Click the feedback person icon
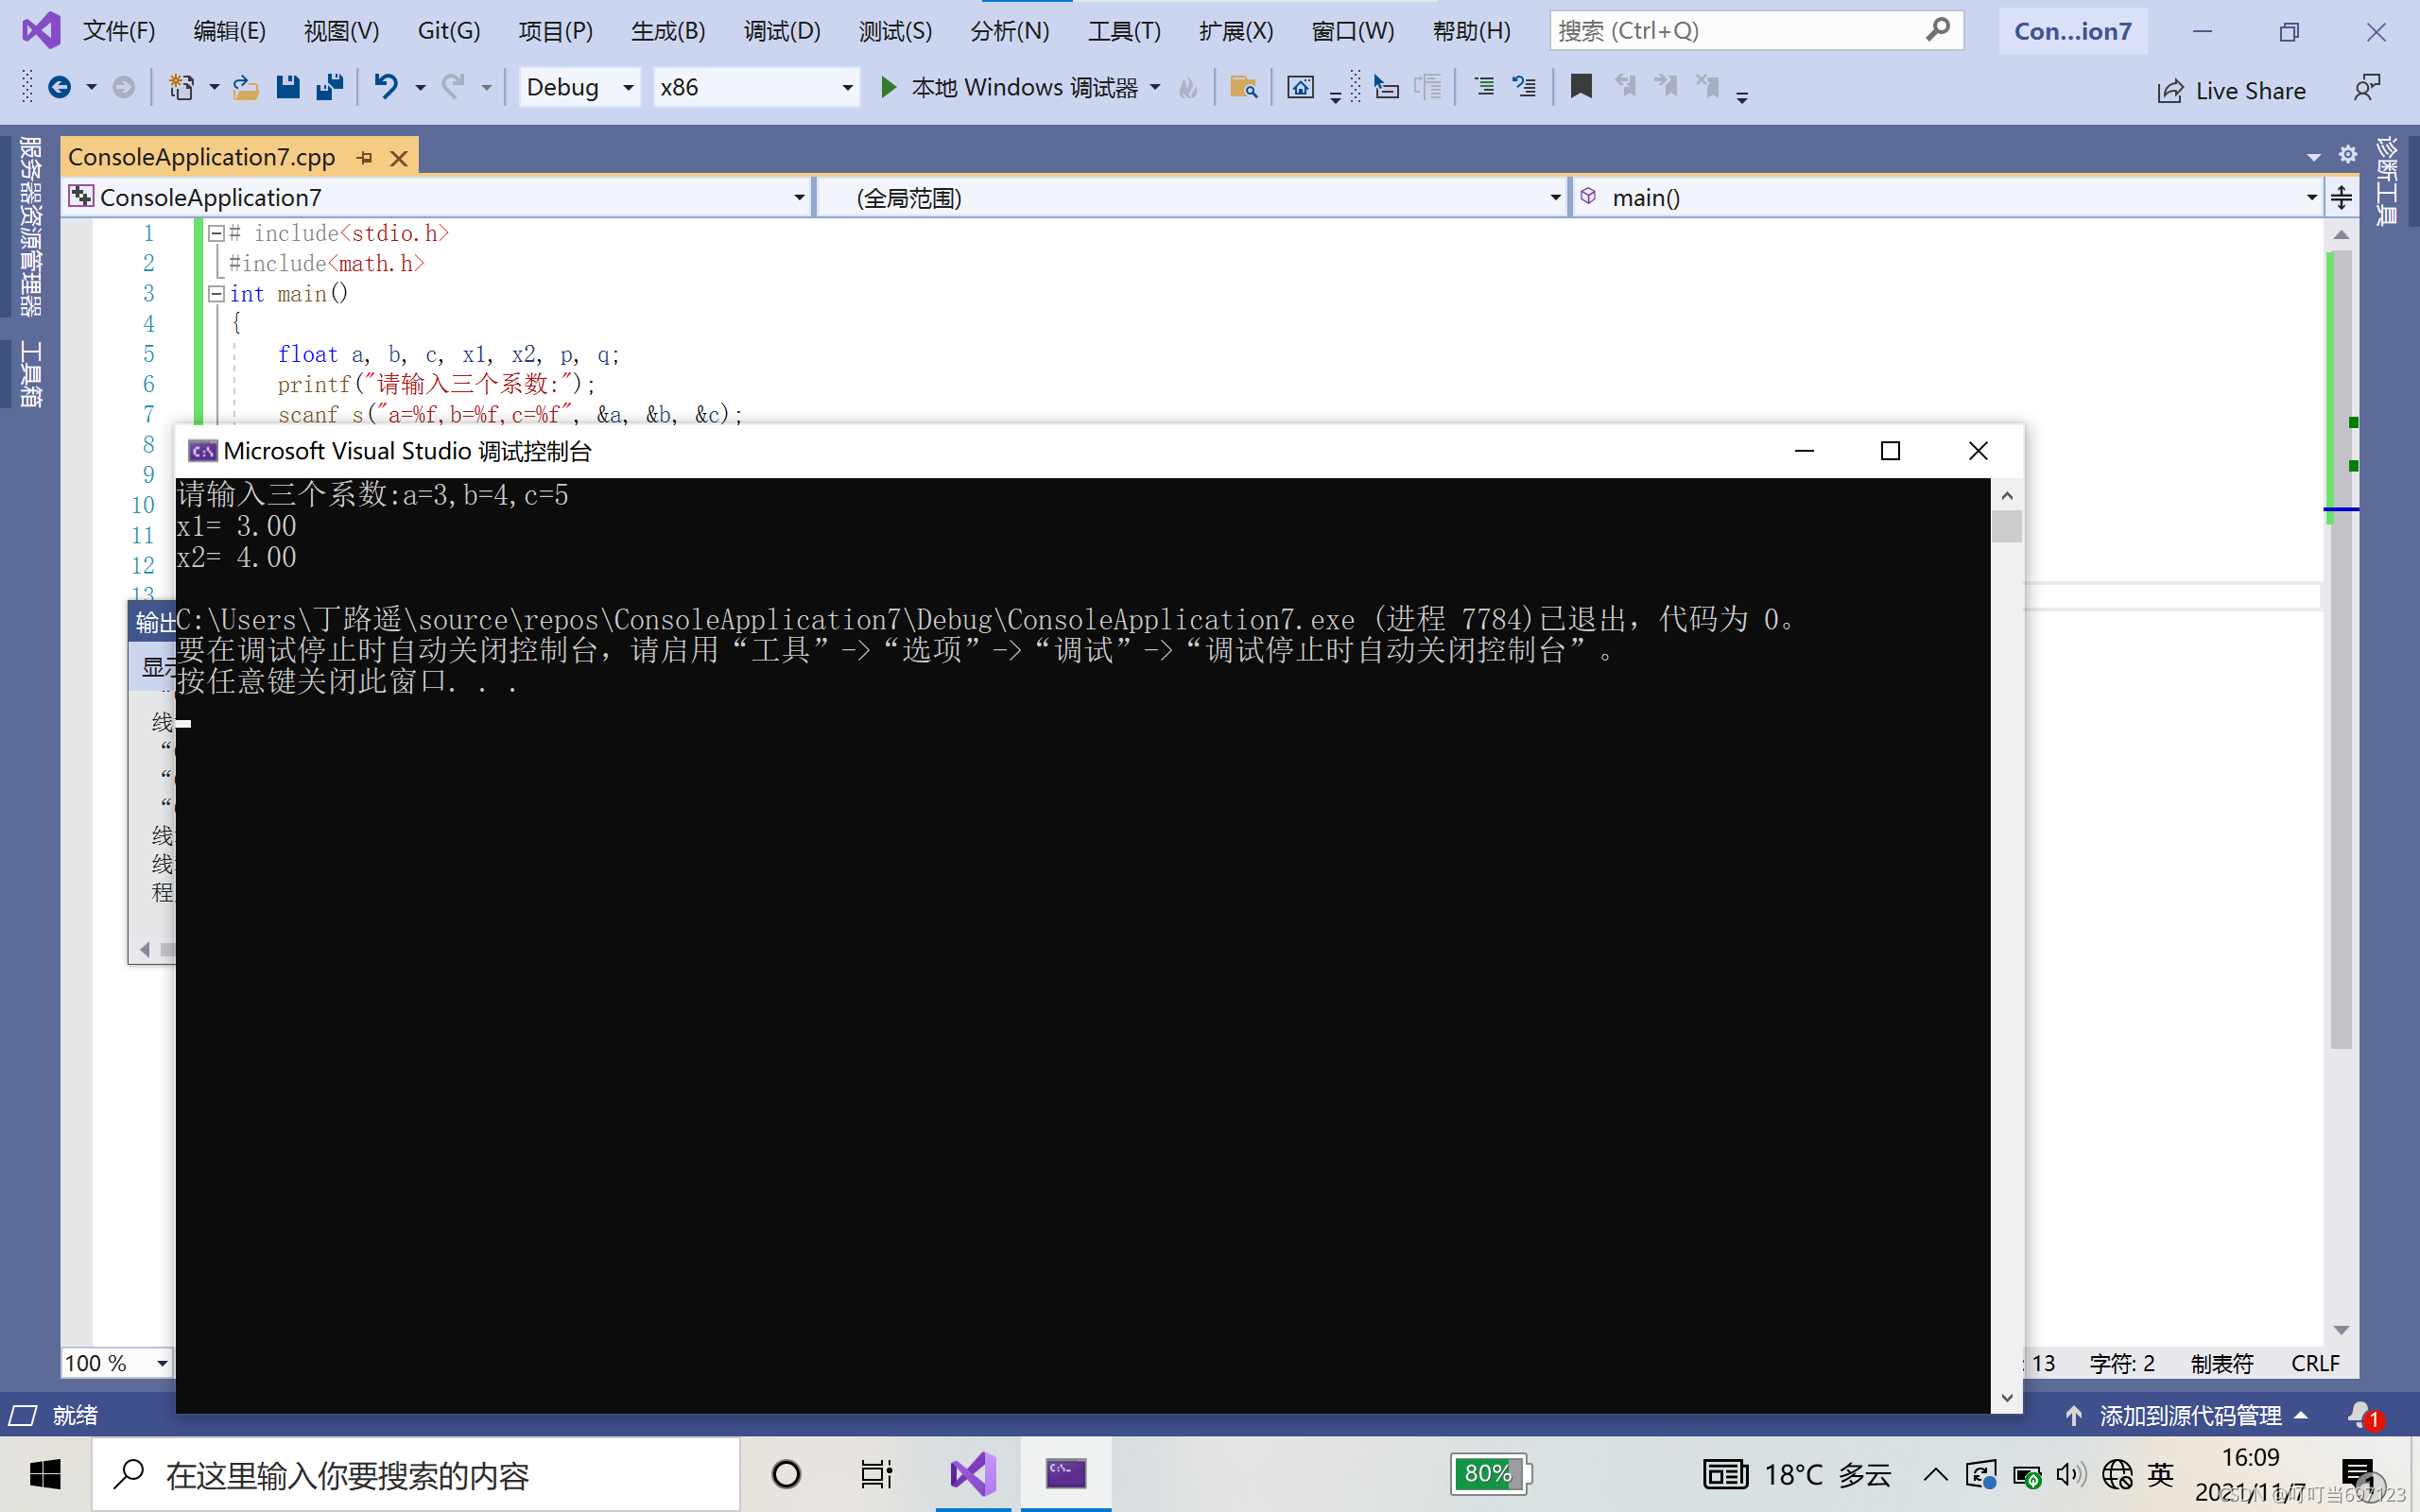Viewport: 2420px width, 1512px height. (2366, 88)
